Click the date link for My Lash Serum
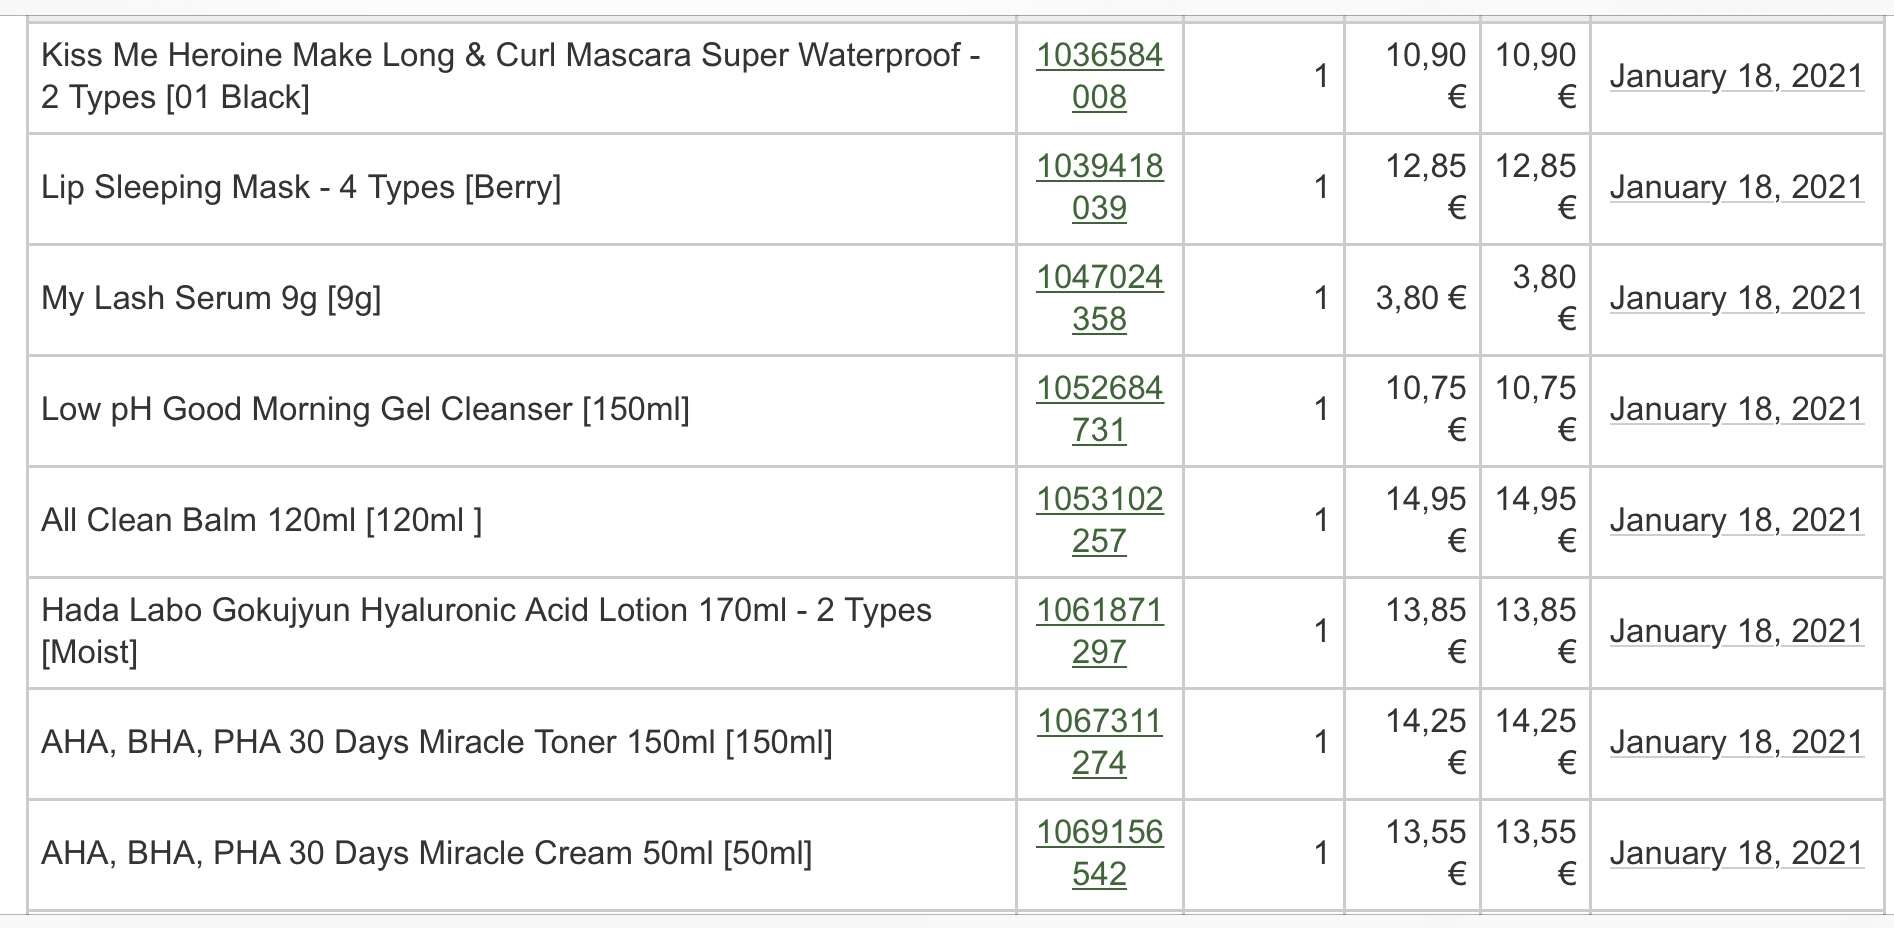Screen dimensions: 1894x928 pos(1736,298)
